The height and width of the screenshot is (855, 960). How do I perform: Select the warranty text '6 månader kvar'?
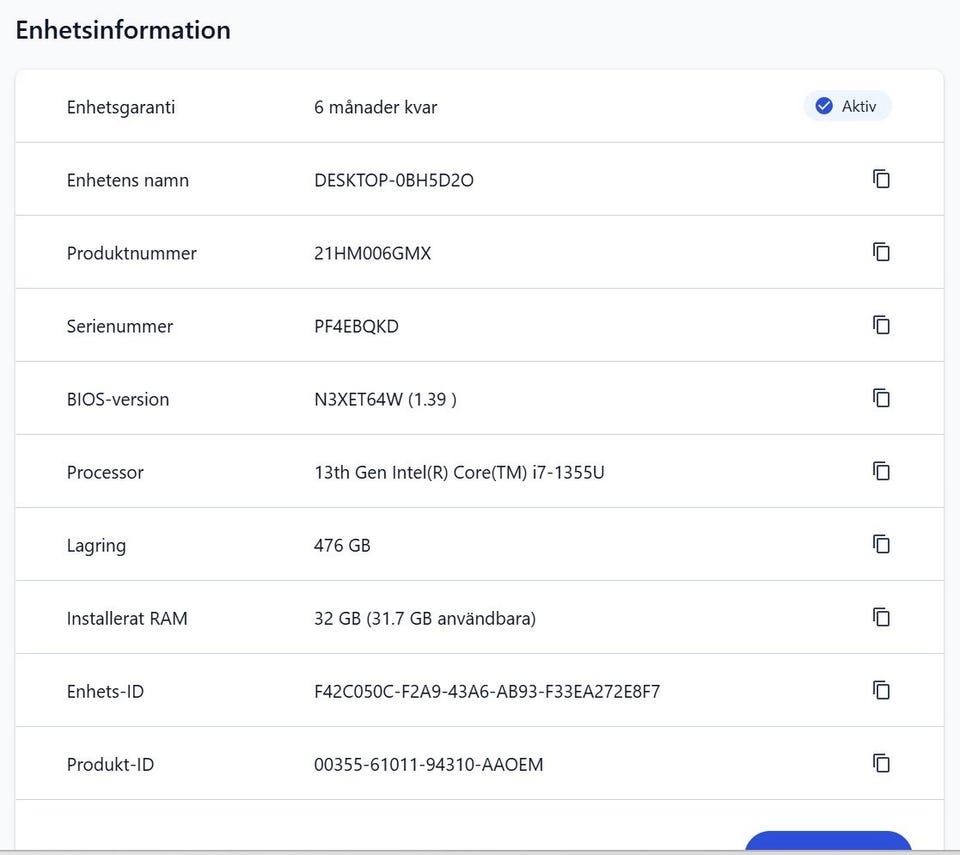click(375, 107)
